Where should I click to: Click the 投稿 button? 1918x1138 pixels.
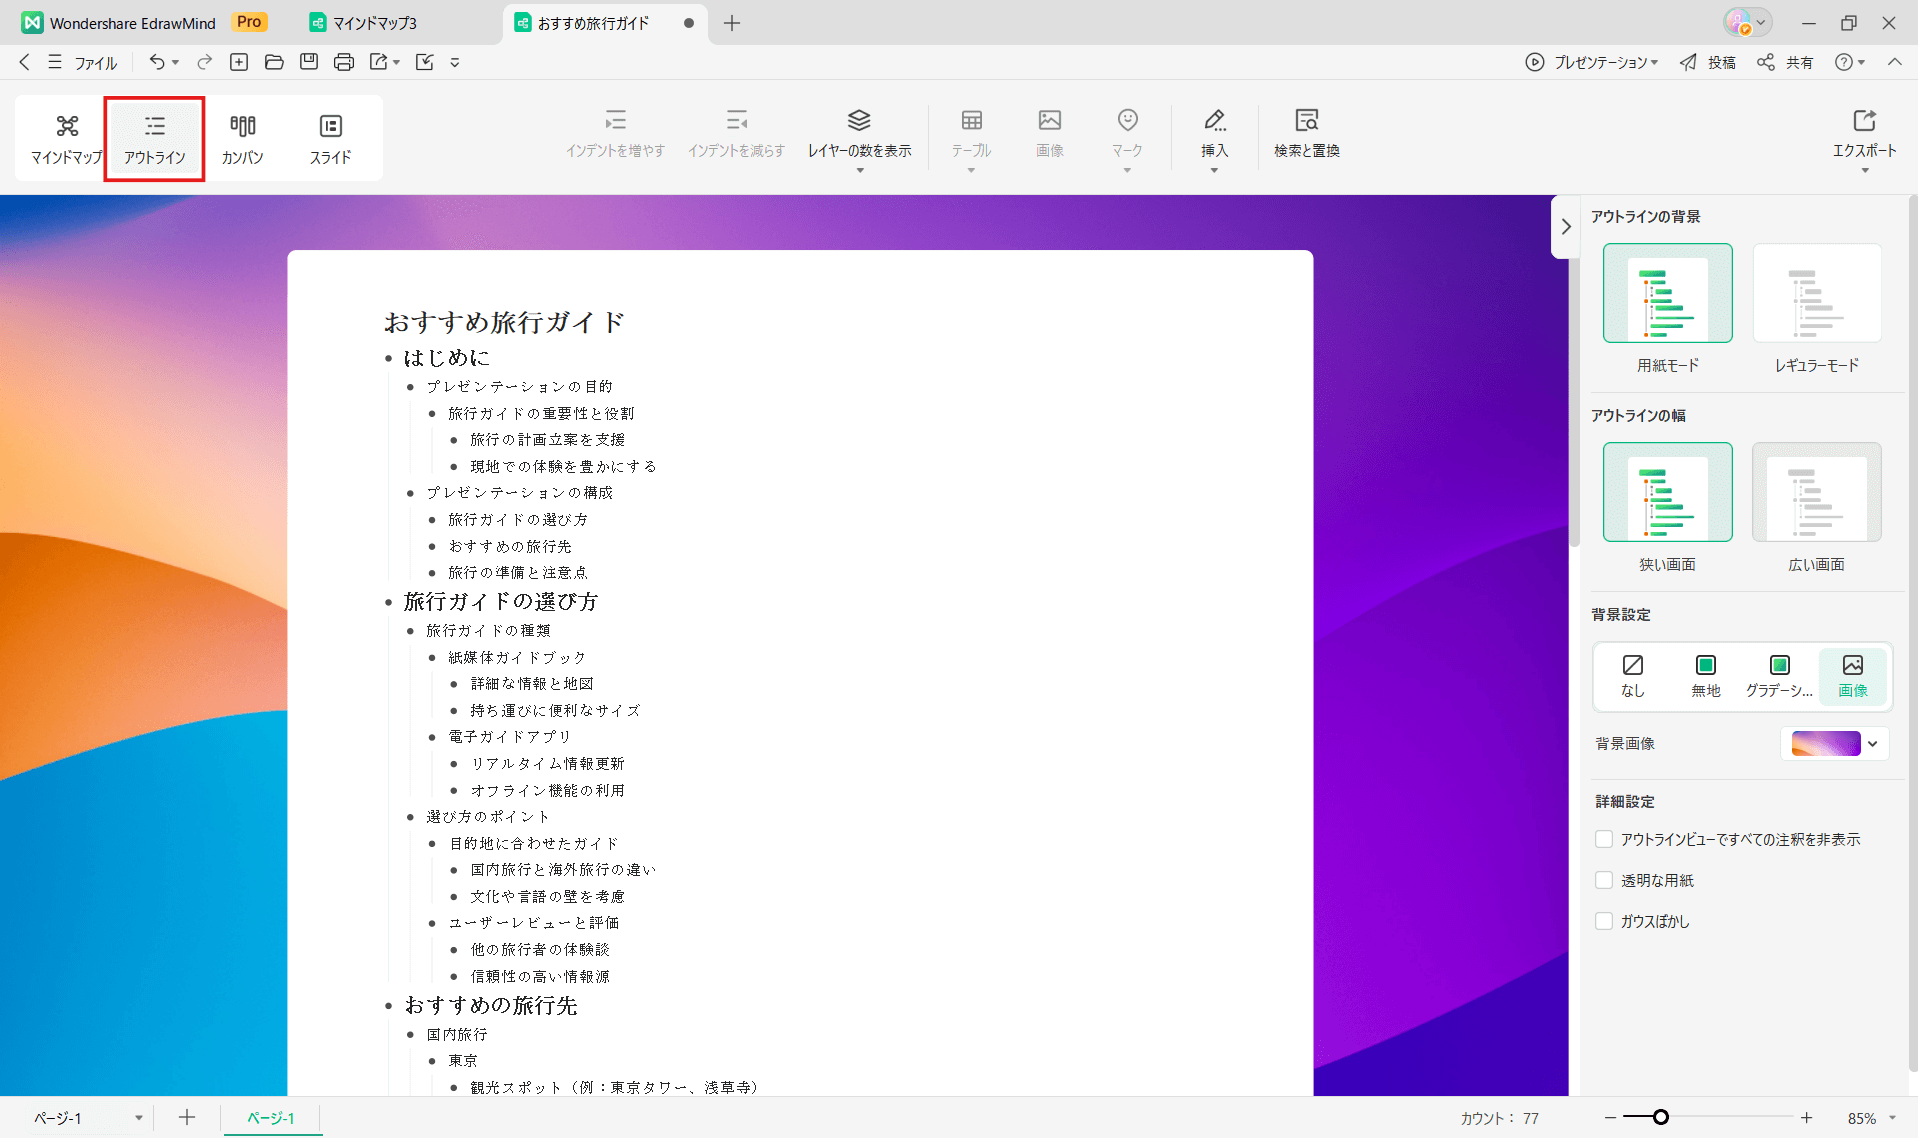tap(1708, 62)
